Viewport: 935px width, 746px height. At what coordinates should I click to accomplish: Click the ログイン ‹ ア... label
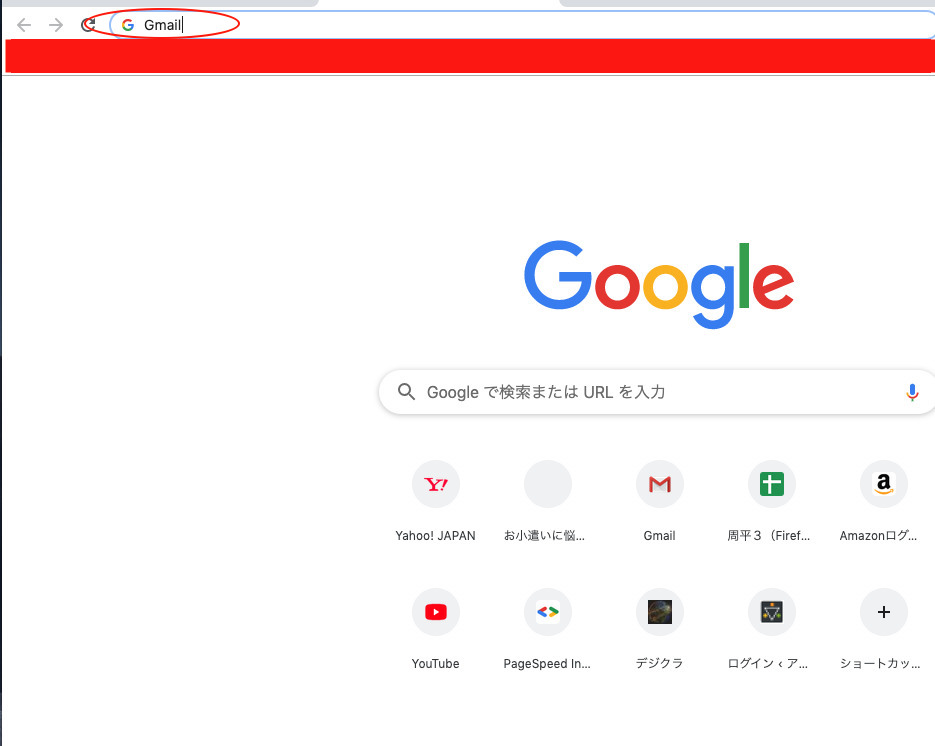click(x=768, y=664)
